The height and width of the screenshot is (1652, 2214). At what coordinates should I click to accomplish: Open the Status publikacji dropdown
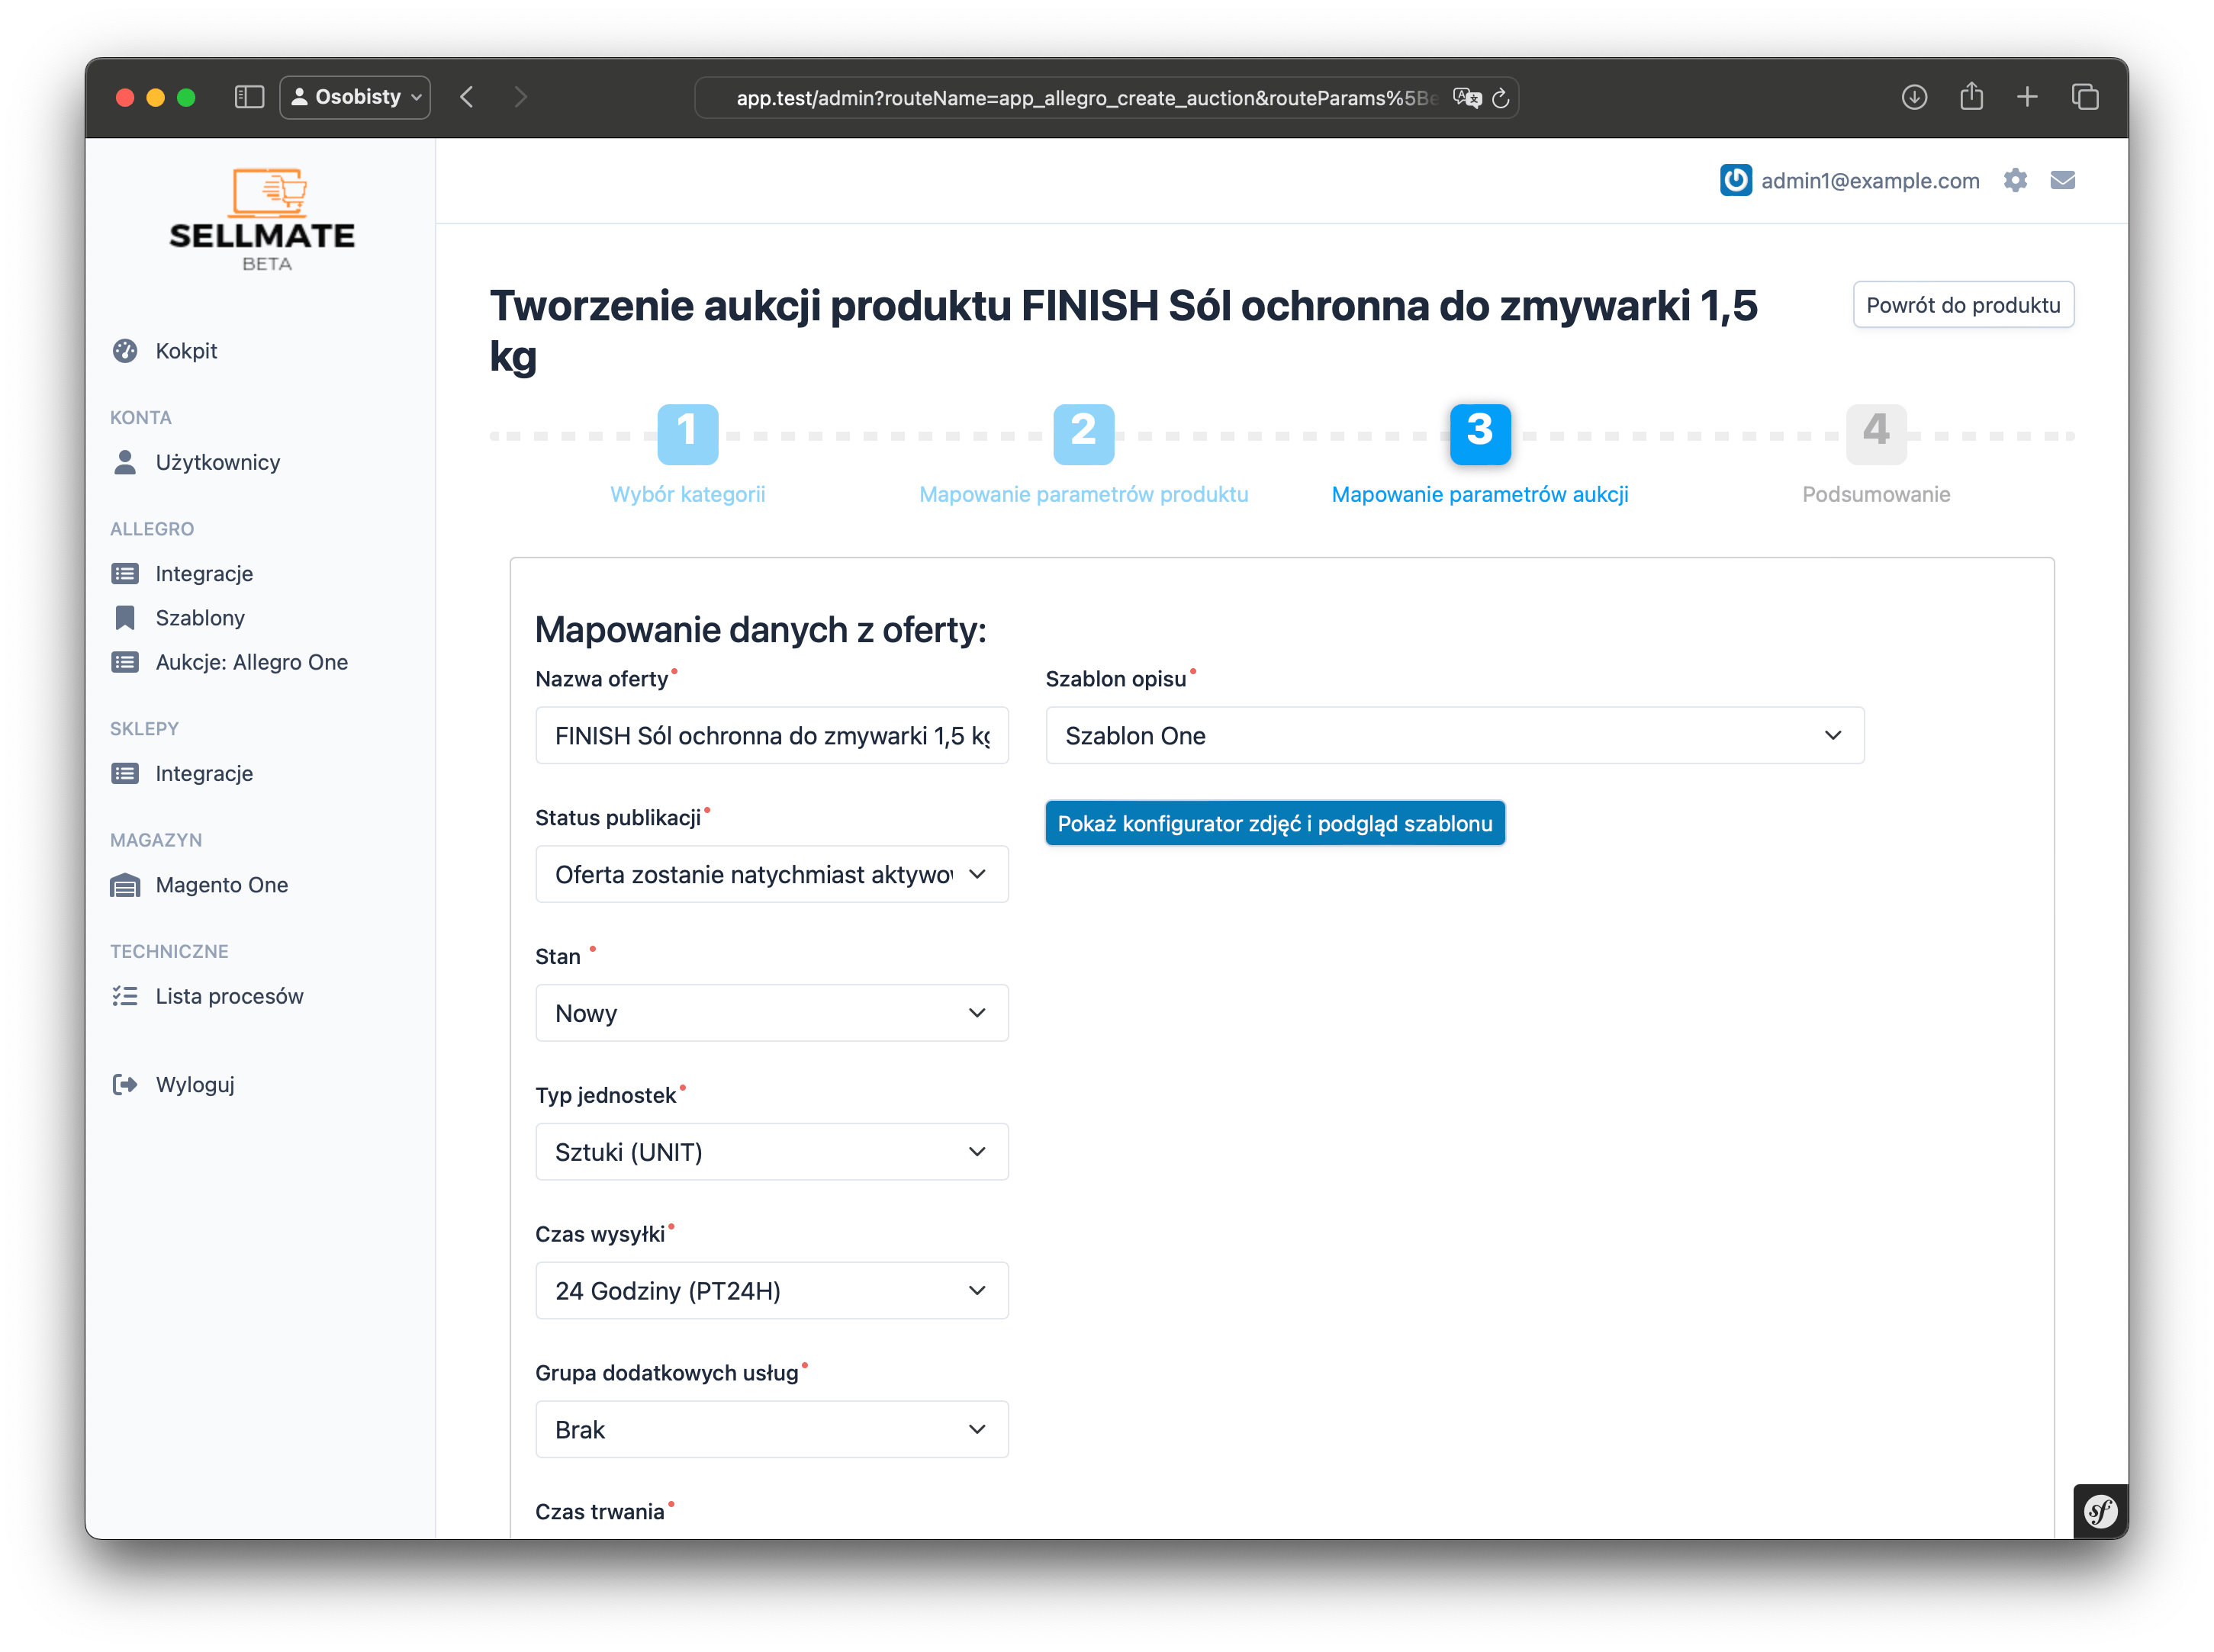[x=771, y=874]
